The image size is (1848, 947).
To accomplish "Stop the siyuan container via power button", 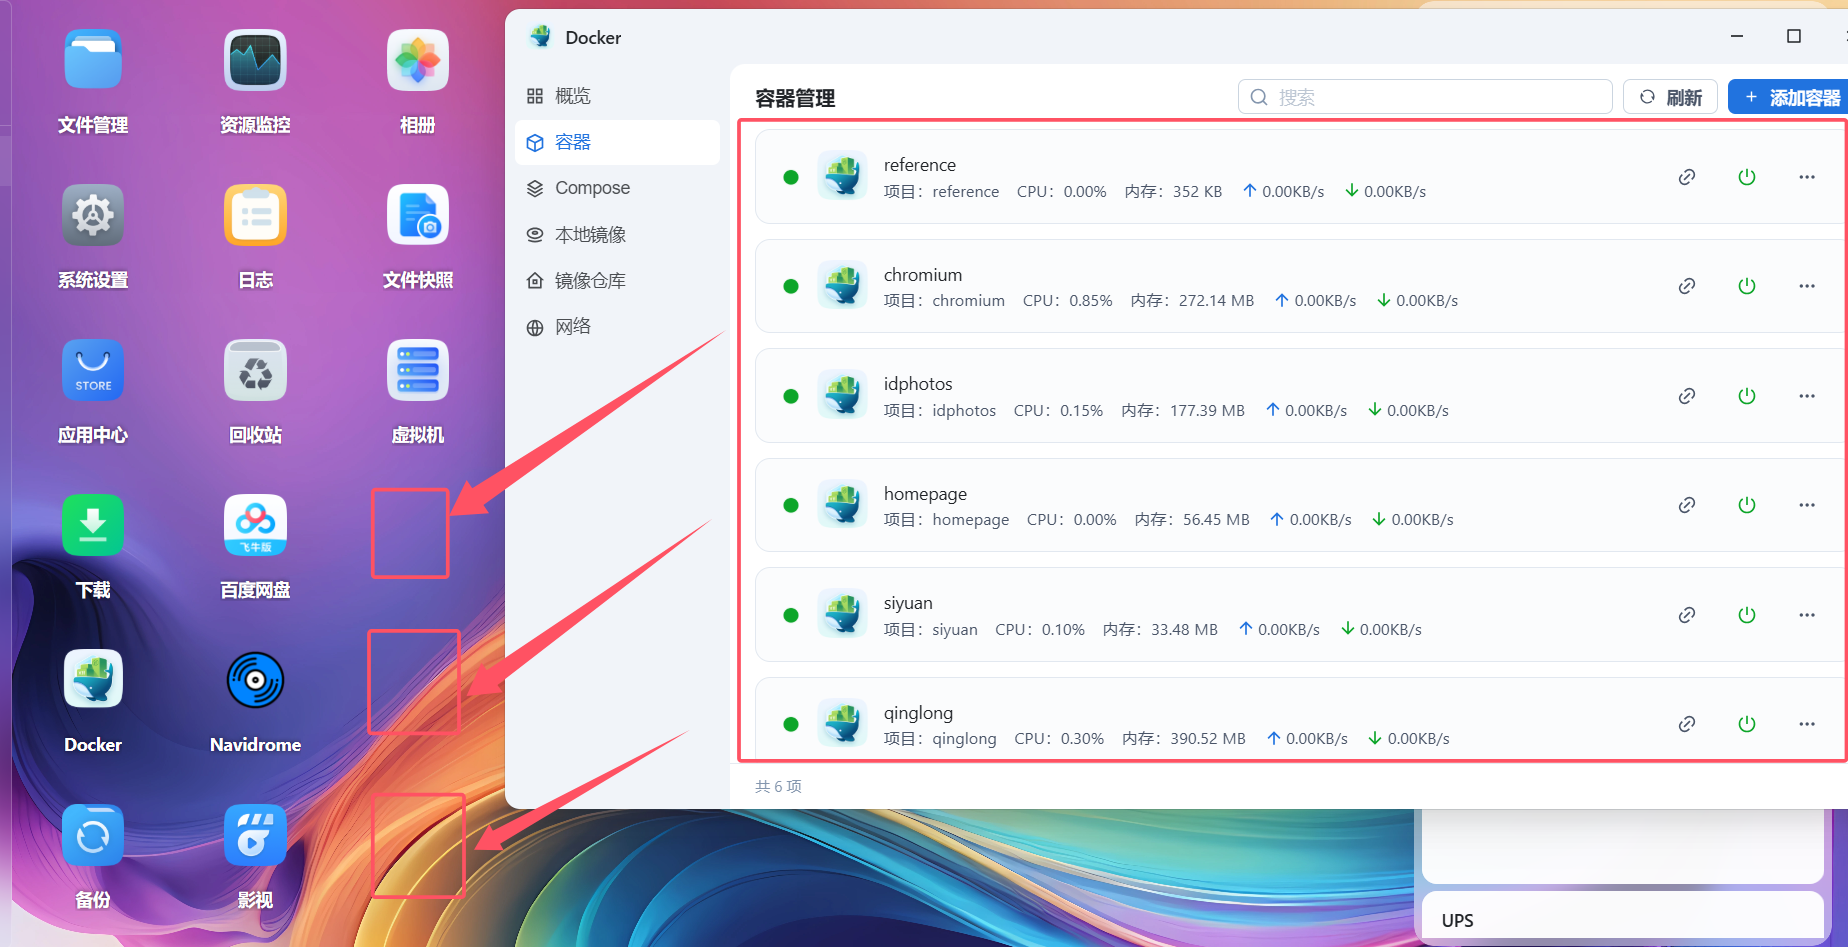I will pyautogui.click(x=1747, y=615).
